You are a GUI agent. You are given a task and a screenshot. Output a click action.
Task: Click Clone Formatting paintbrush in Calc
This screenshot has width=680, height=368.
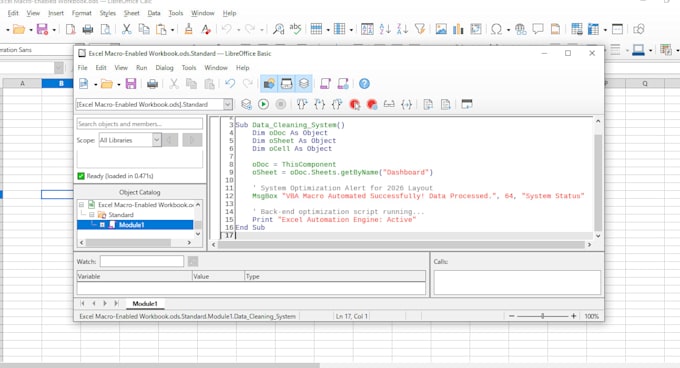[188, 29]
